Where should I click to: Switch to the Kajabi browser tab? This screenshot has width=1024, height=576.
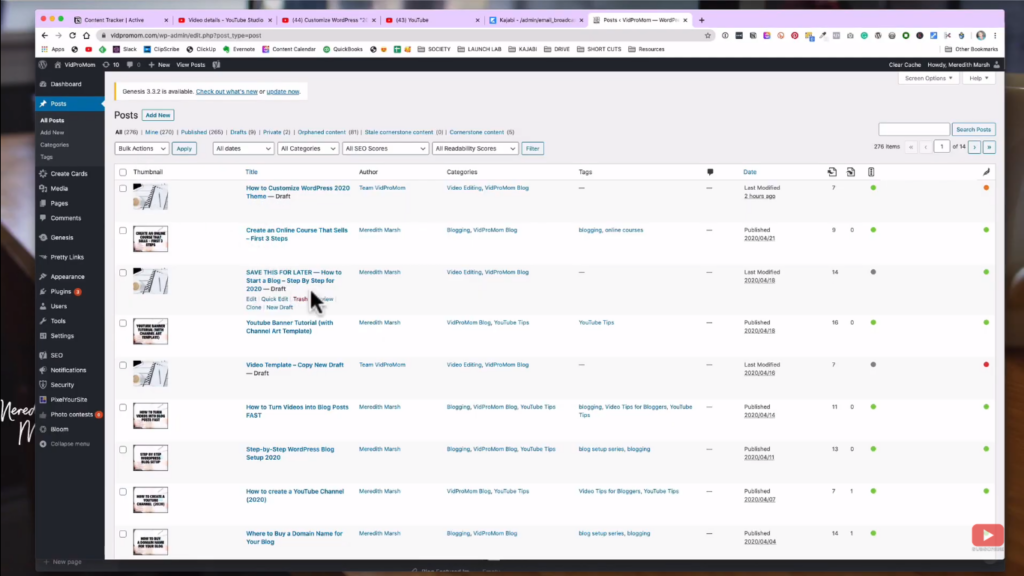click(x=537, y=20)
